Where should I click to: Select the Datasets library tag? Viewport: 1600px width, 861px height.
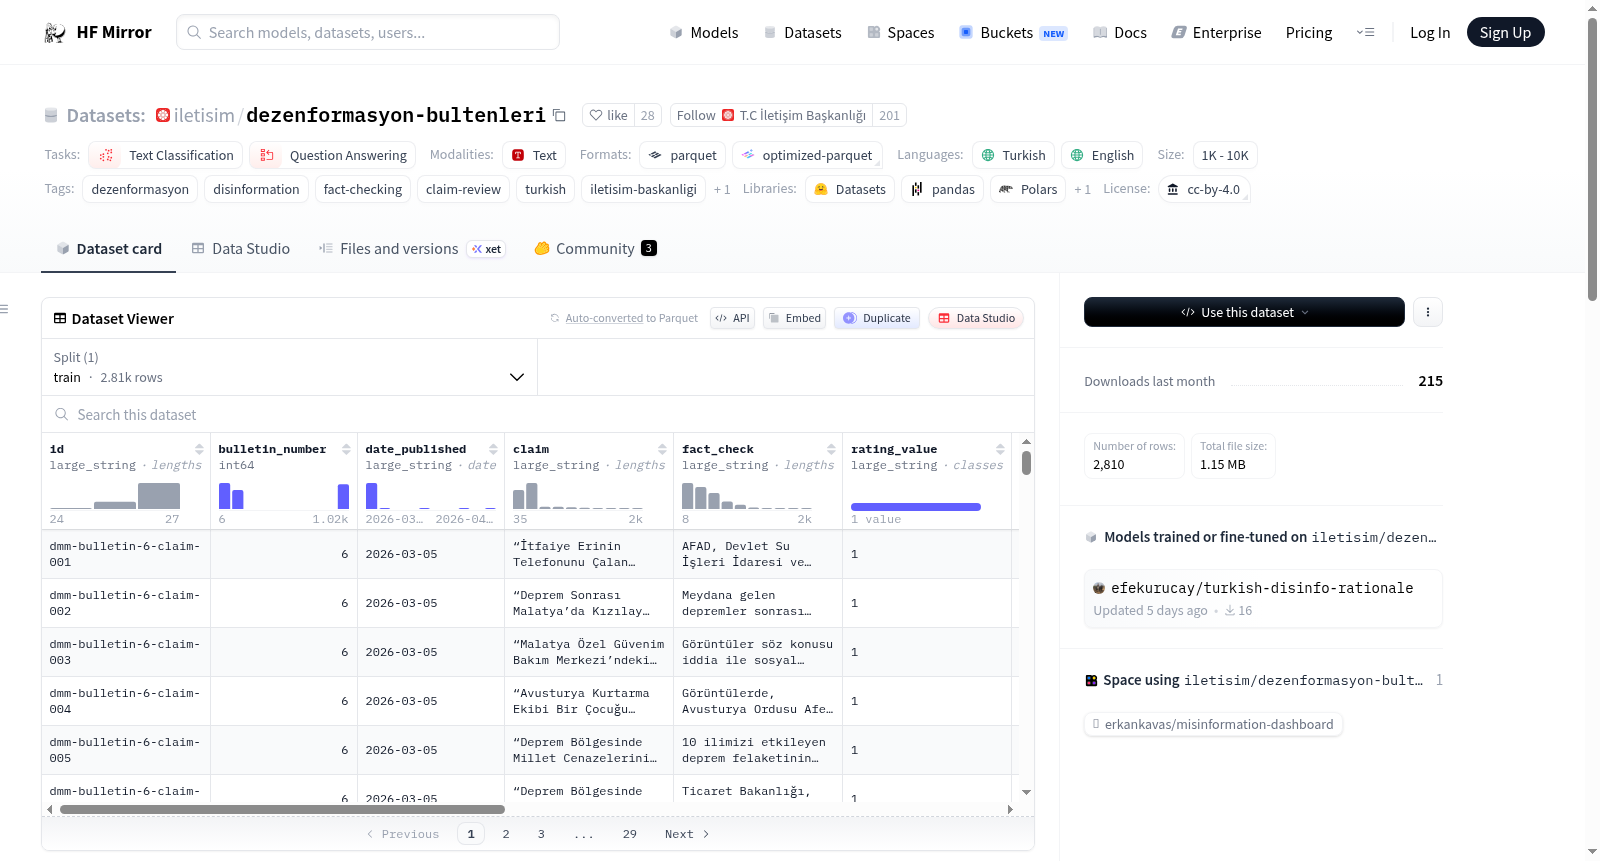pos(850,189)
